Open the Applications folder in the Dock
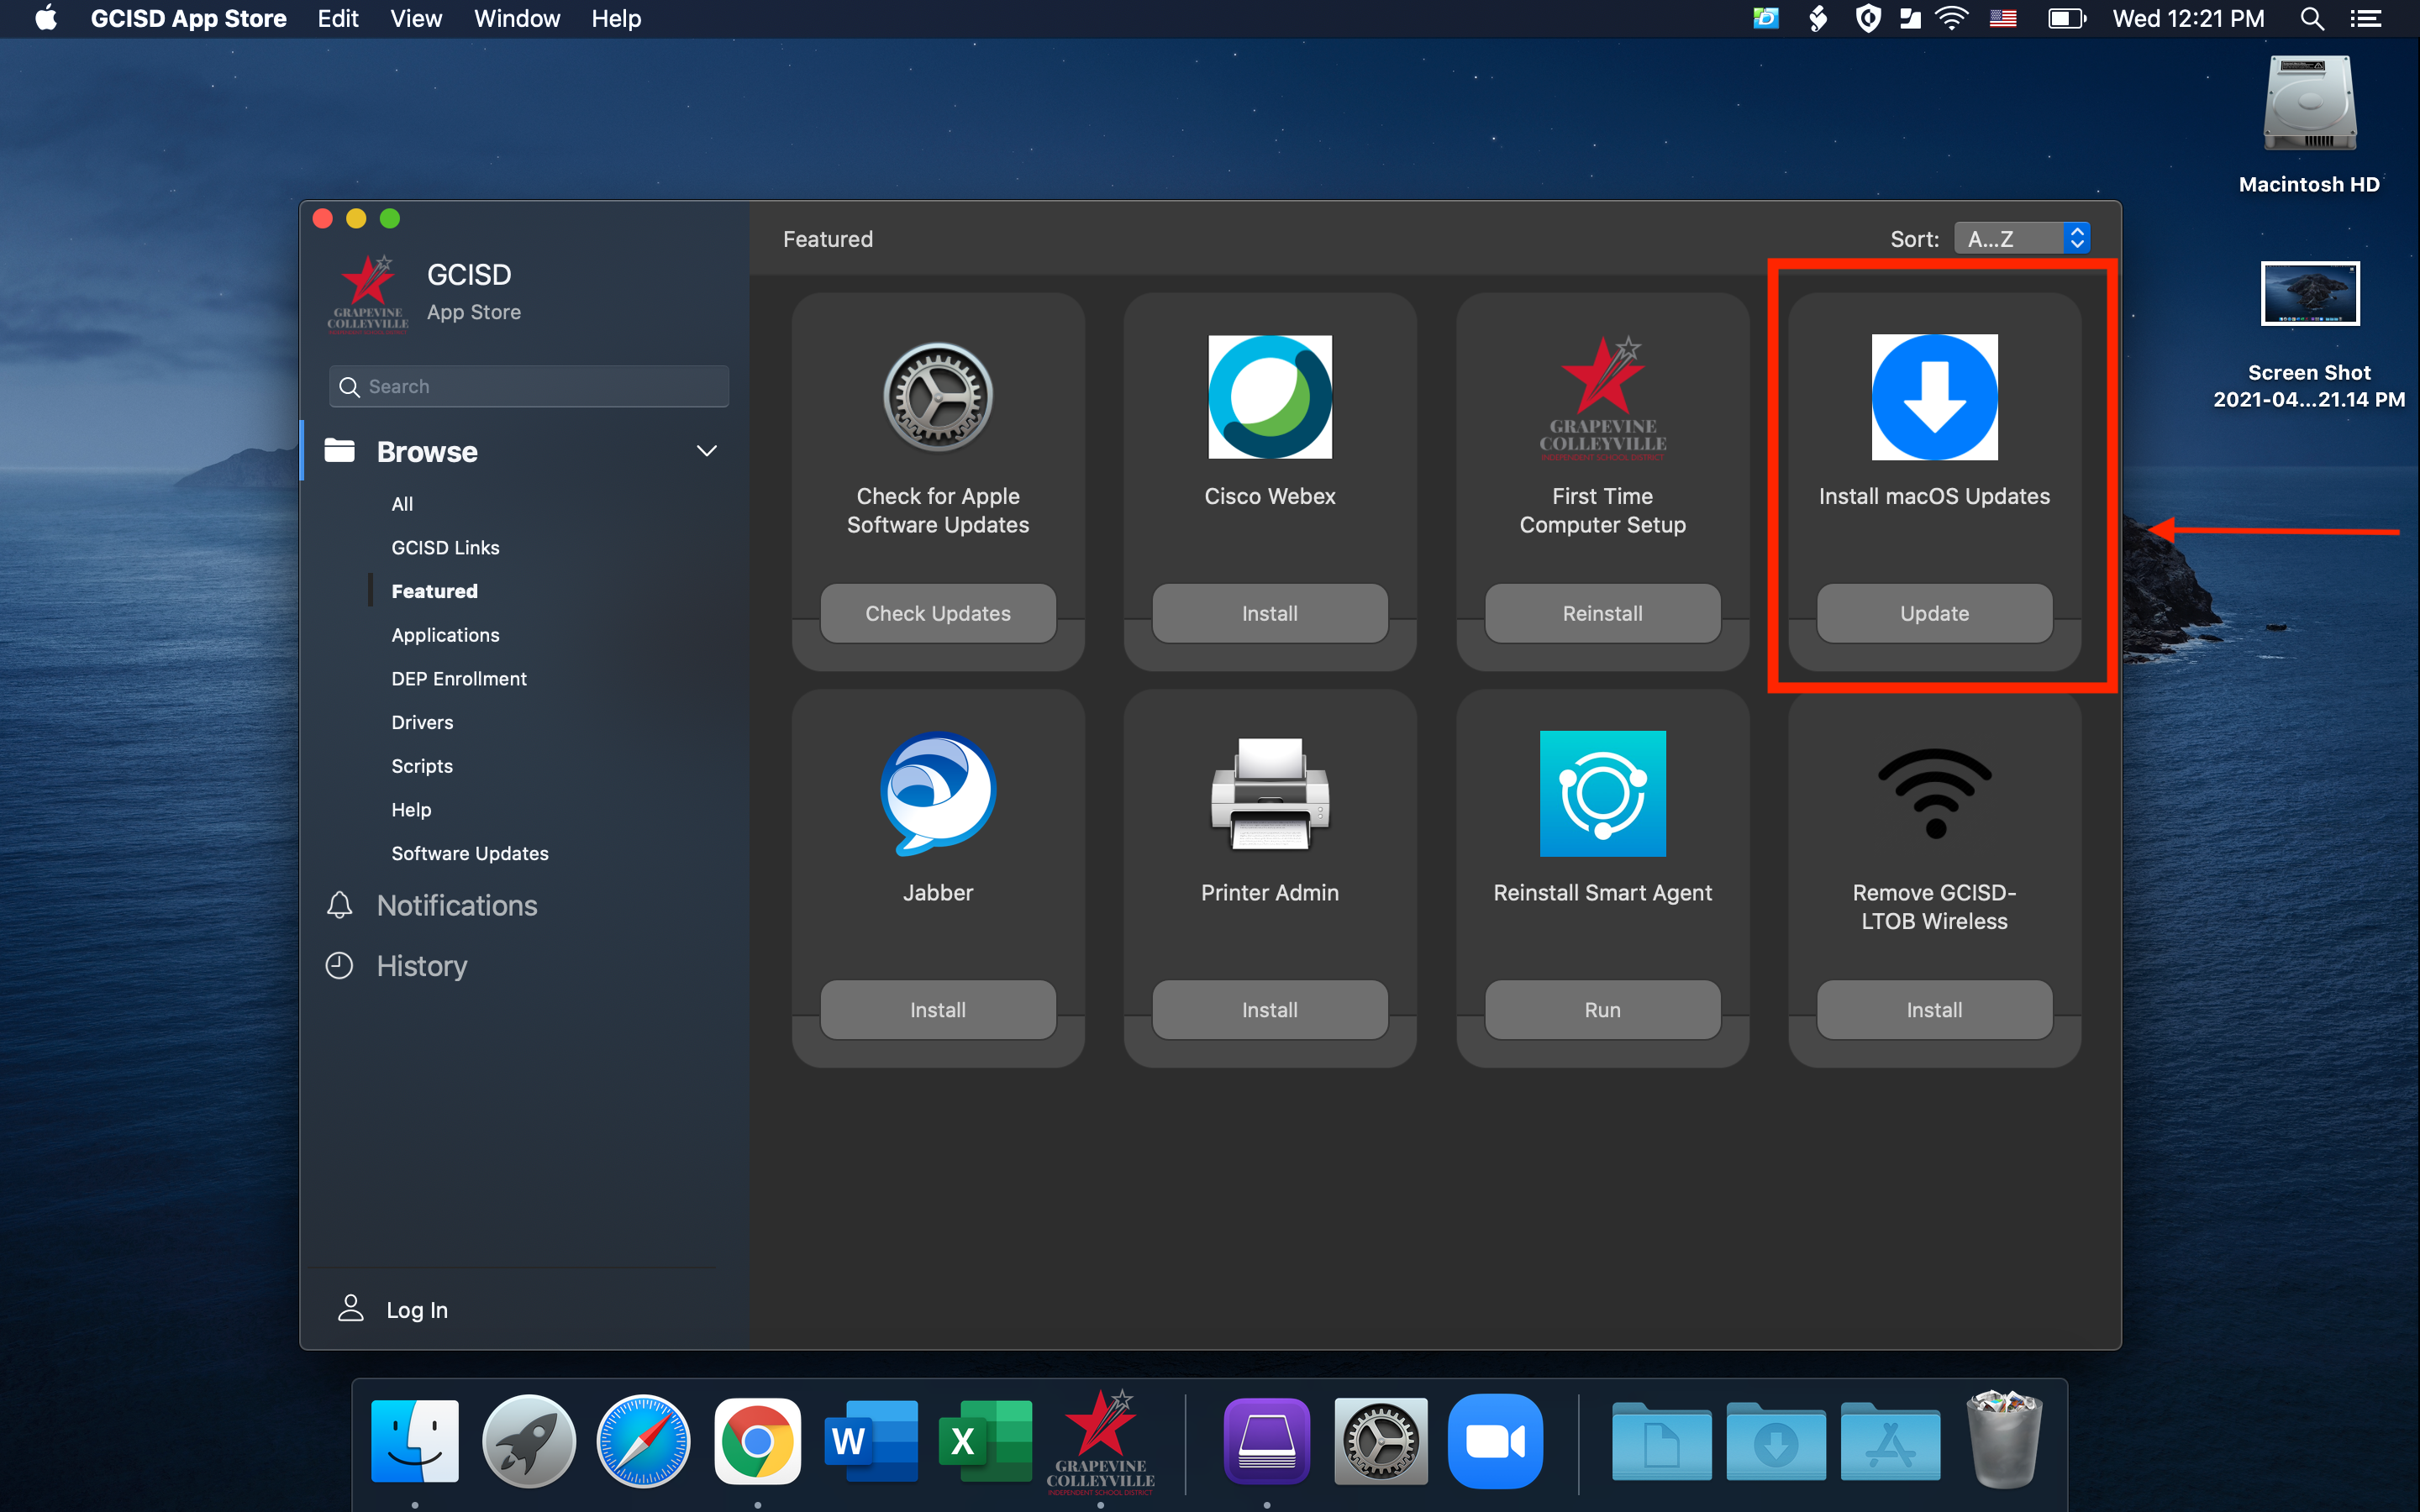 coord(1890,1441)
